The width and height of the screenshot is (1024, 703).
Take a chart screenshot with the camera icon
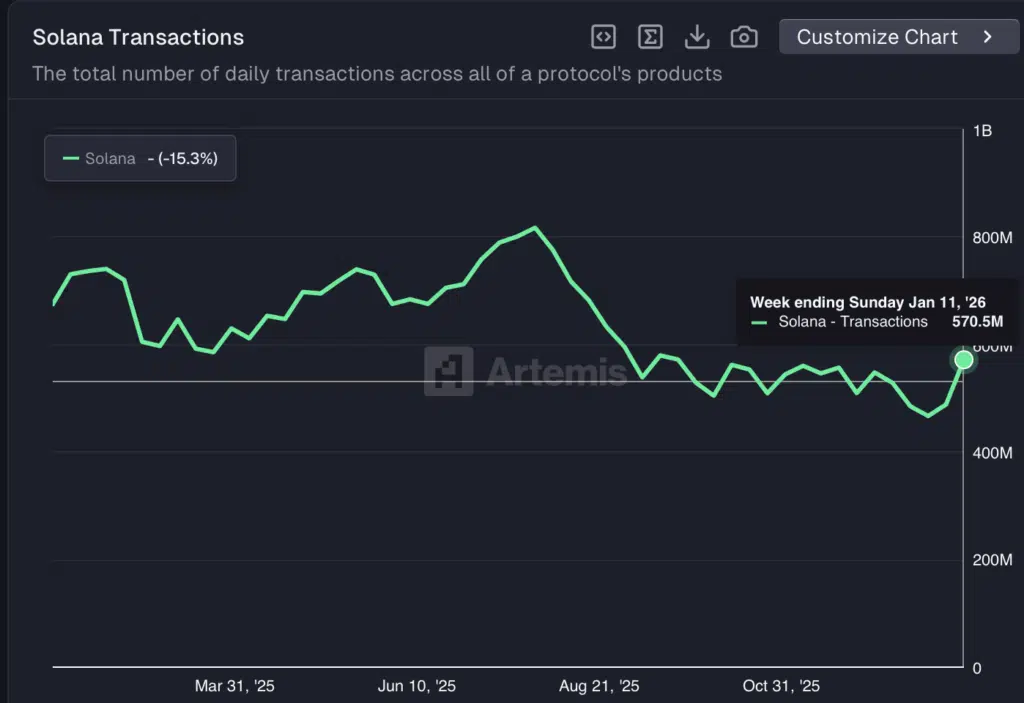coord(744,36)
